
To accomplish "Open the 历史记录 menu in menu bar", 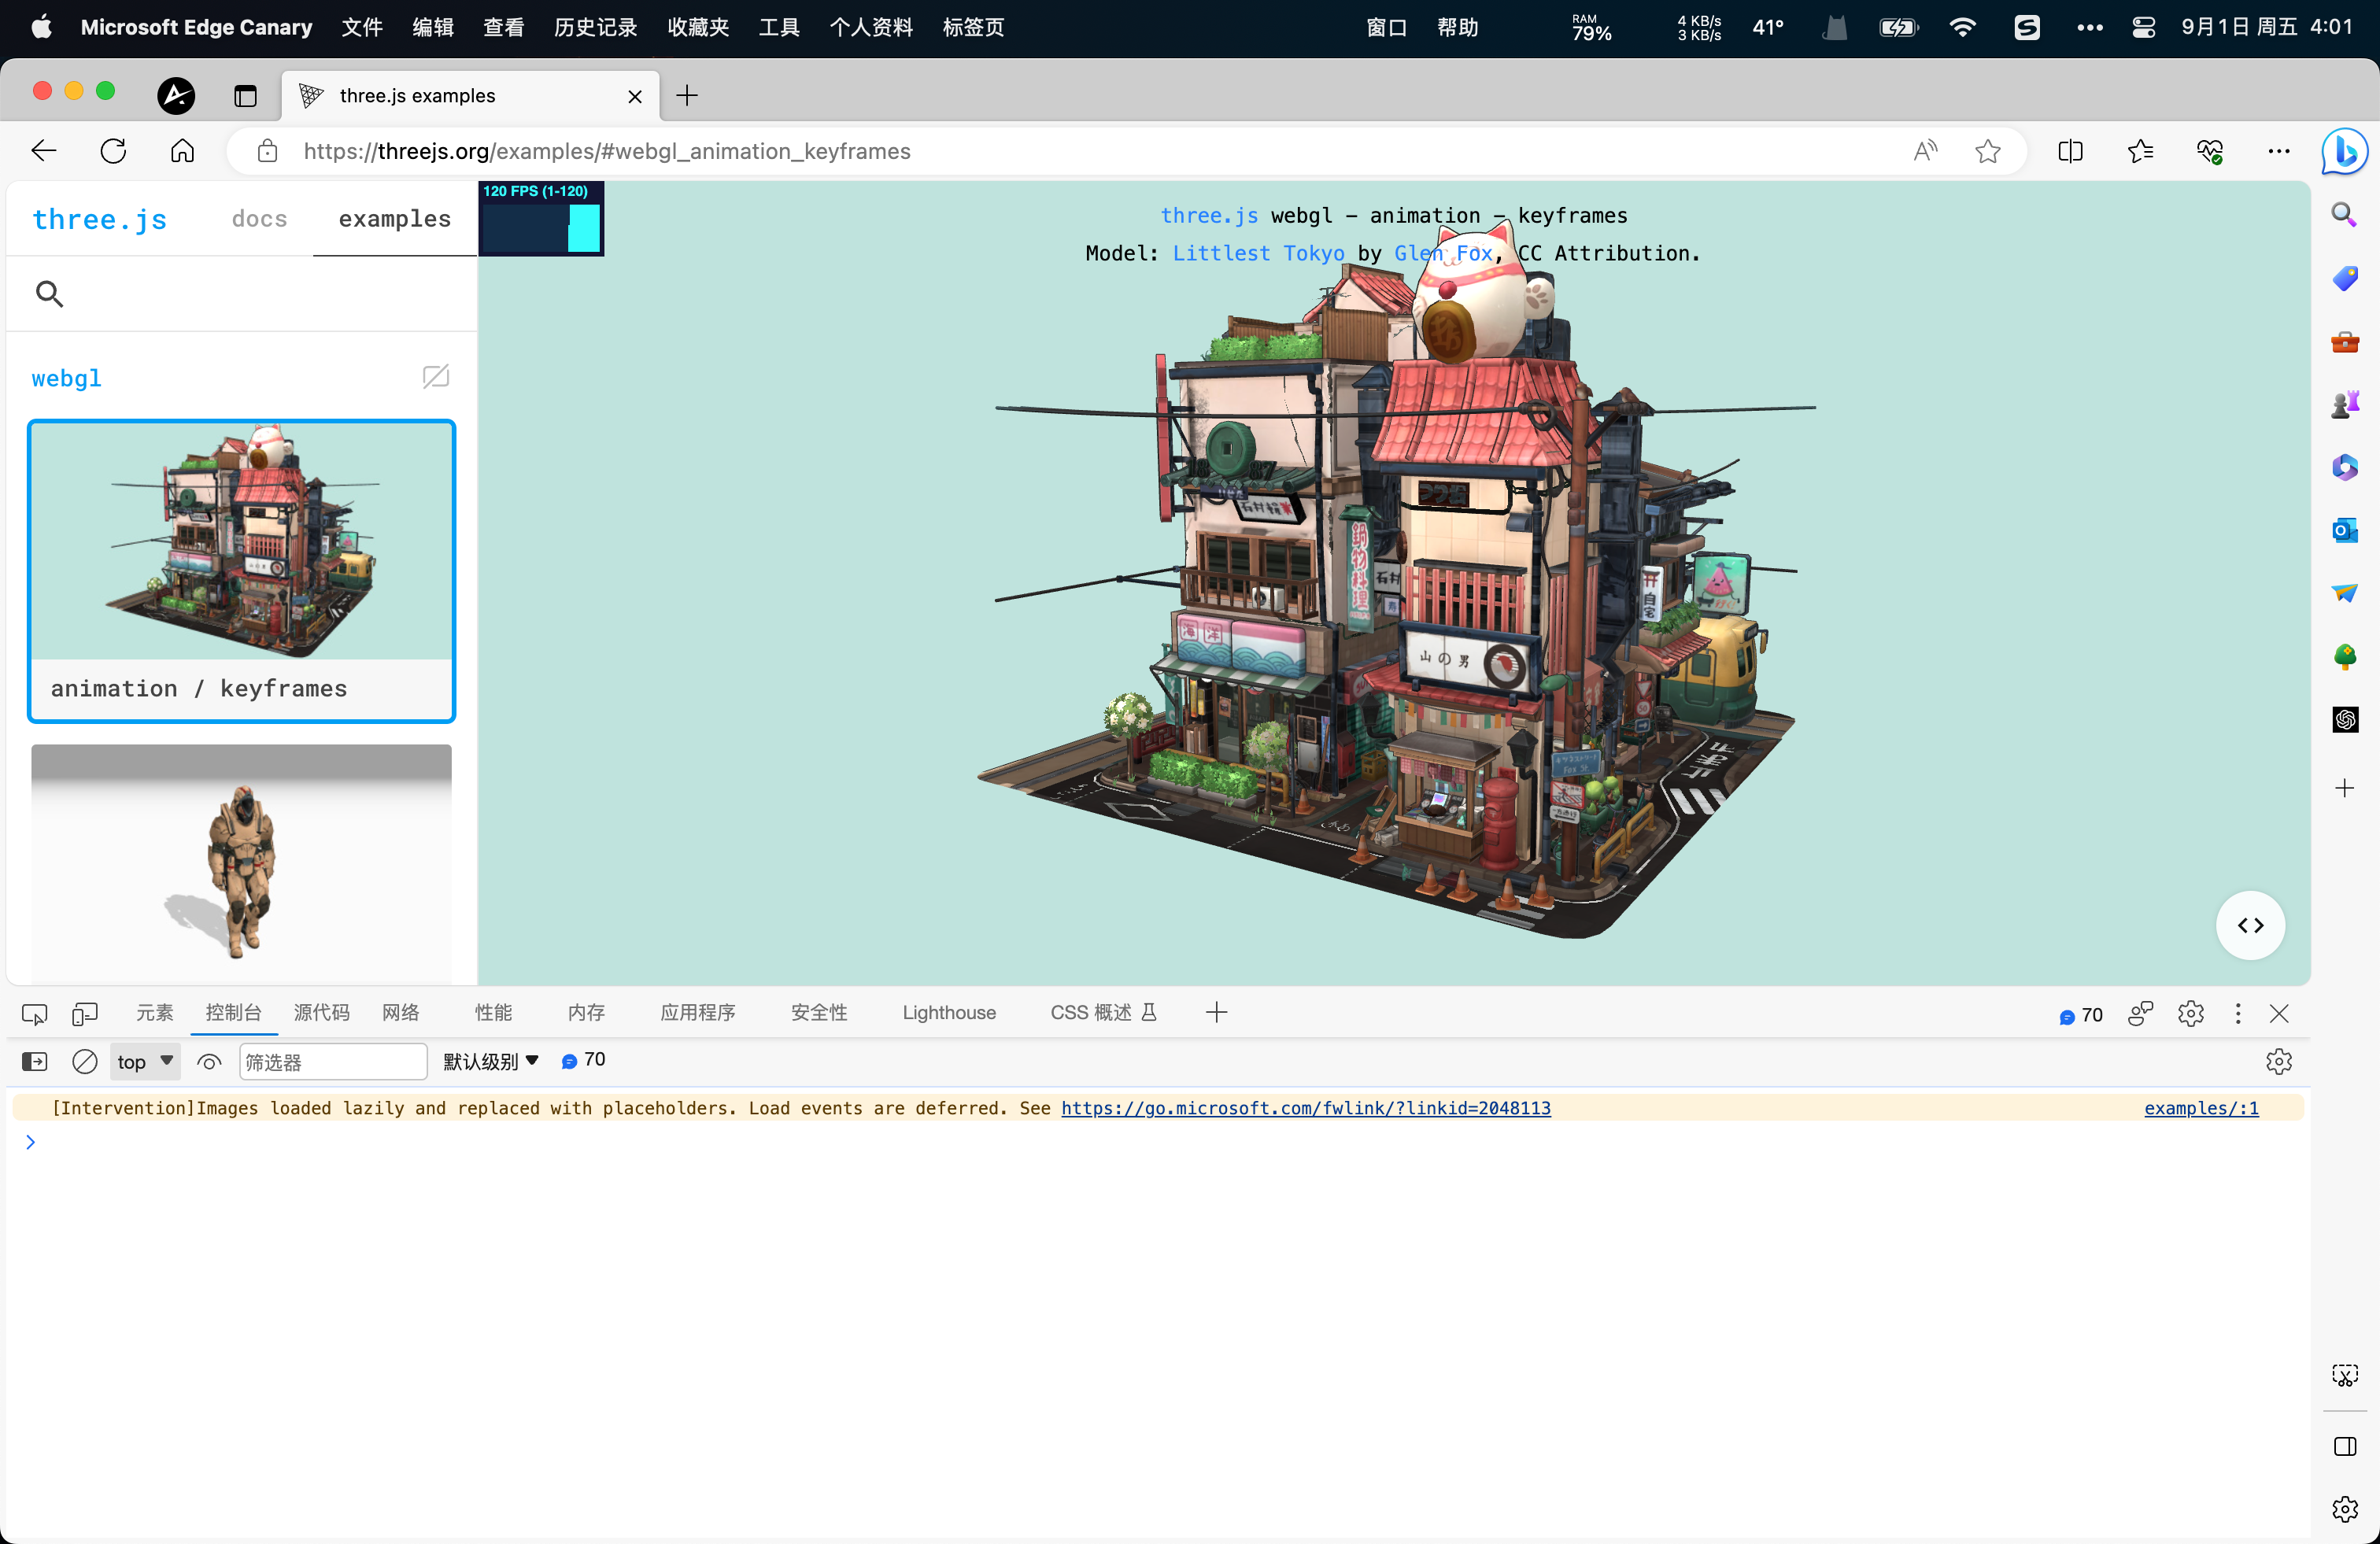I will point(595,27).
